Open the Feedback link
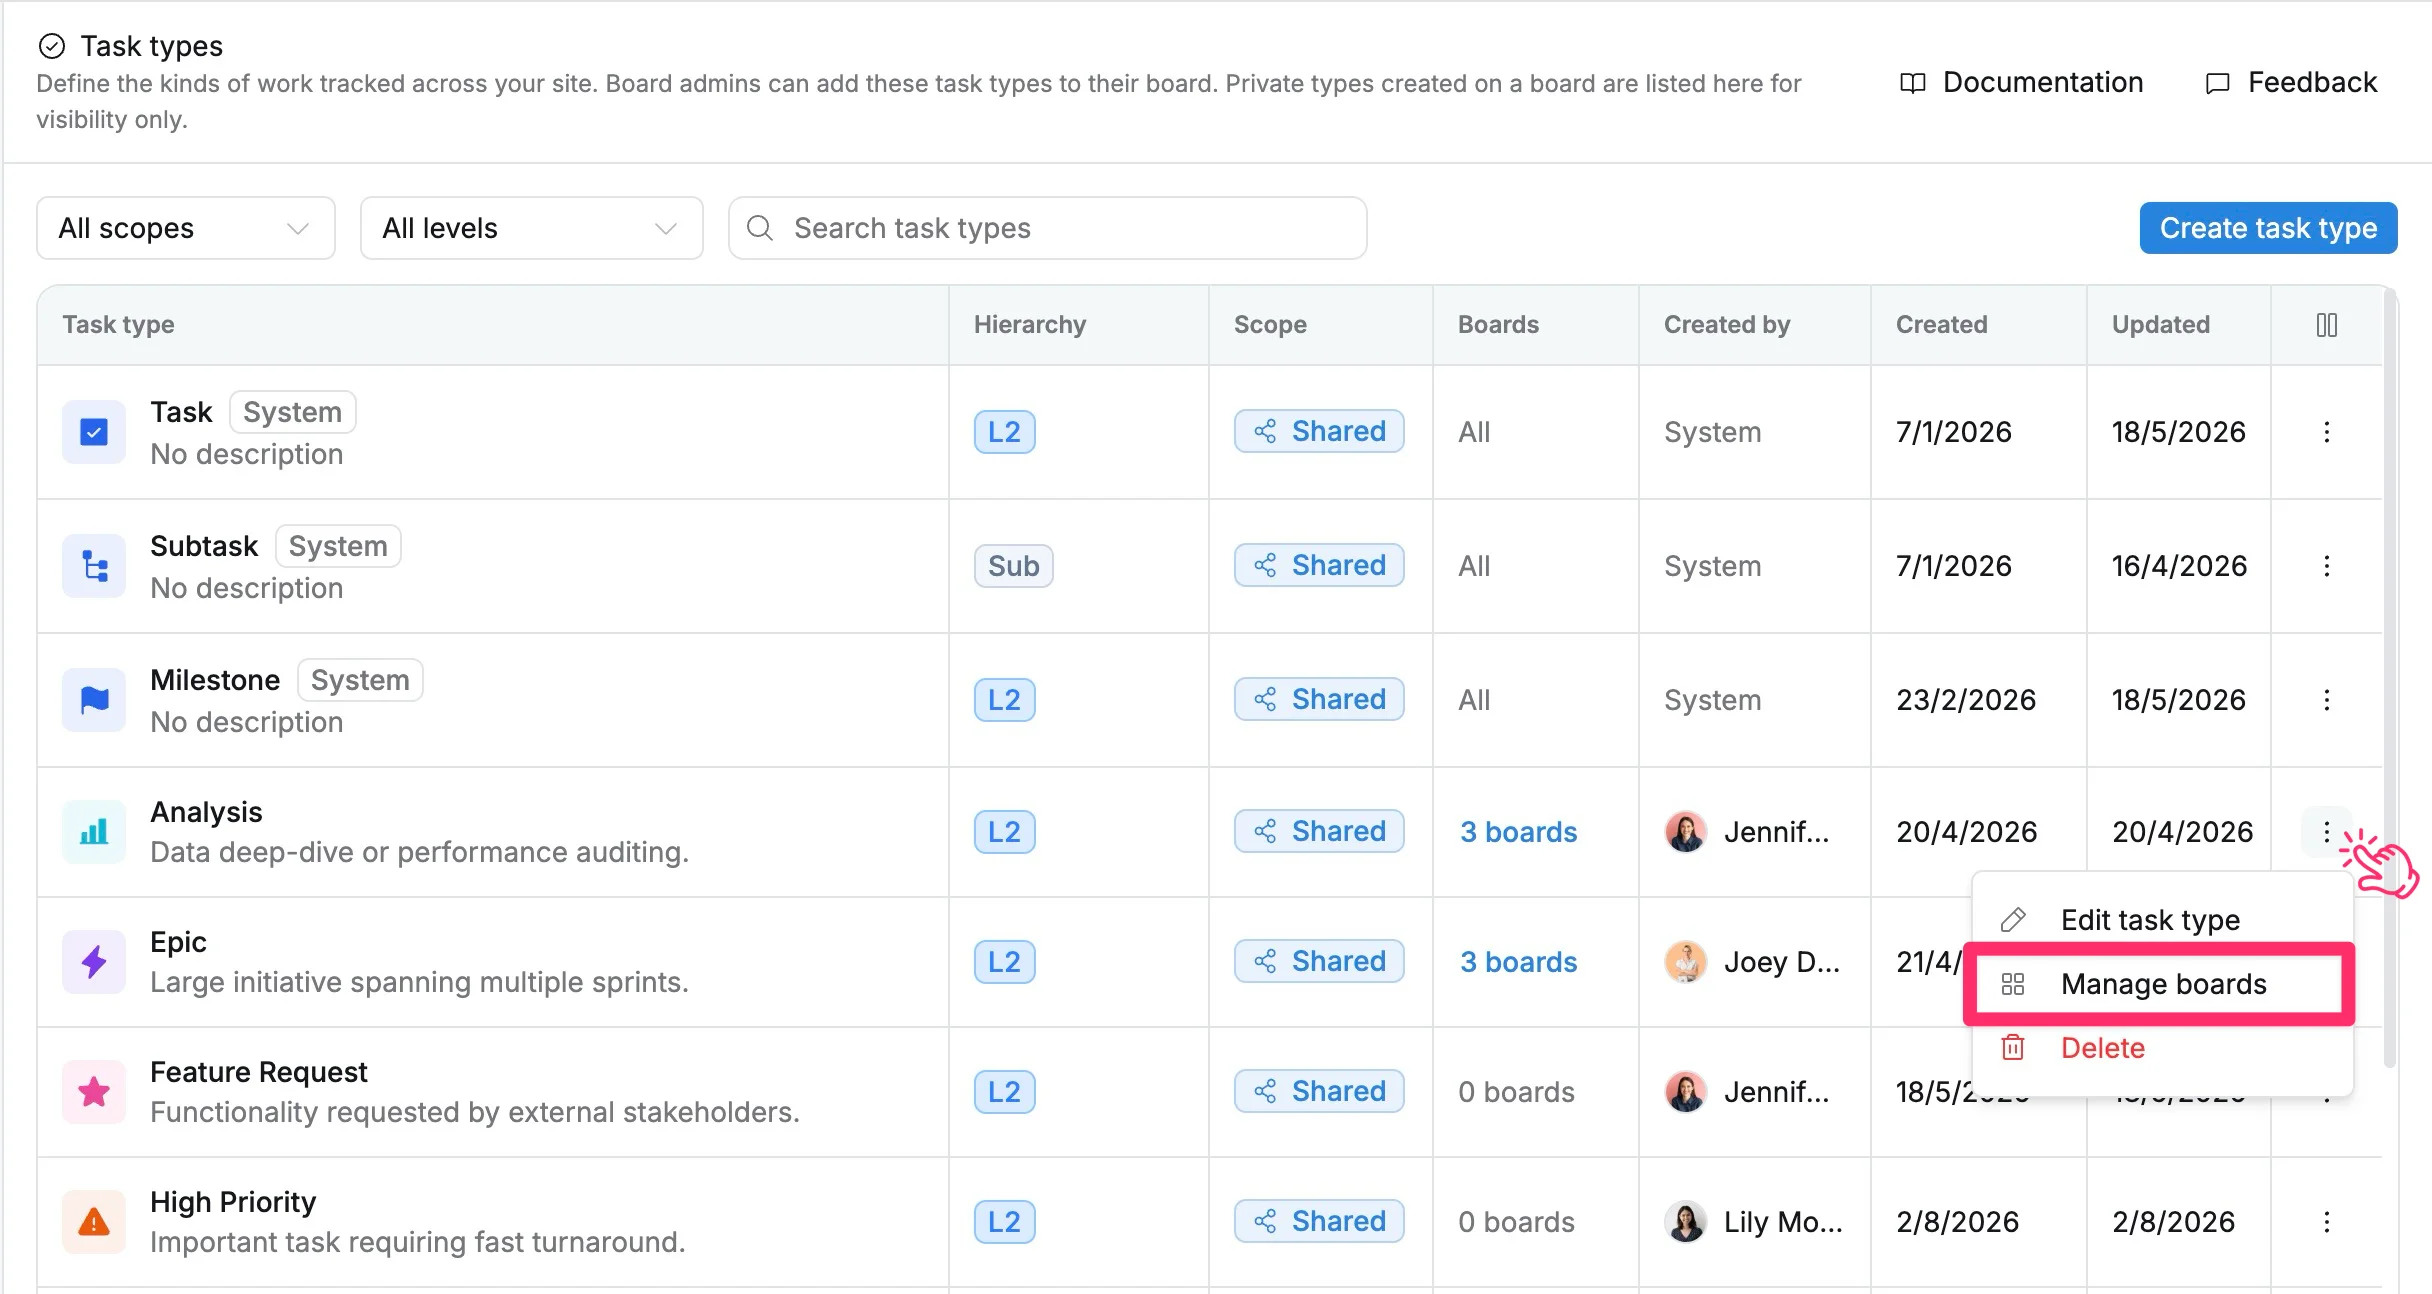Image resolution: width=2432 pixels, height=1294 pixels. coord(2291,82)
